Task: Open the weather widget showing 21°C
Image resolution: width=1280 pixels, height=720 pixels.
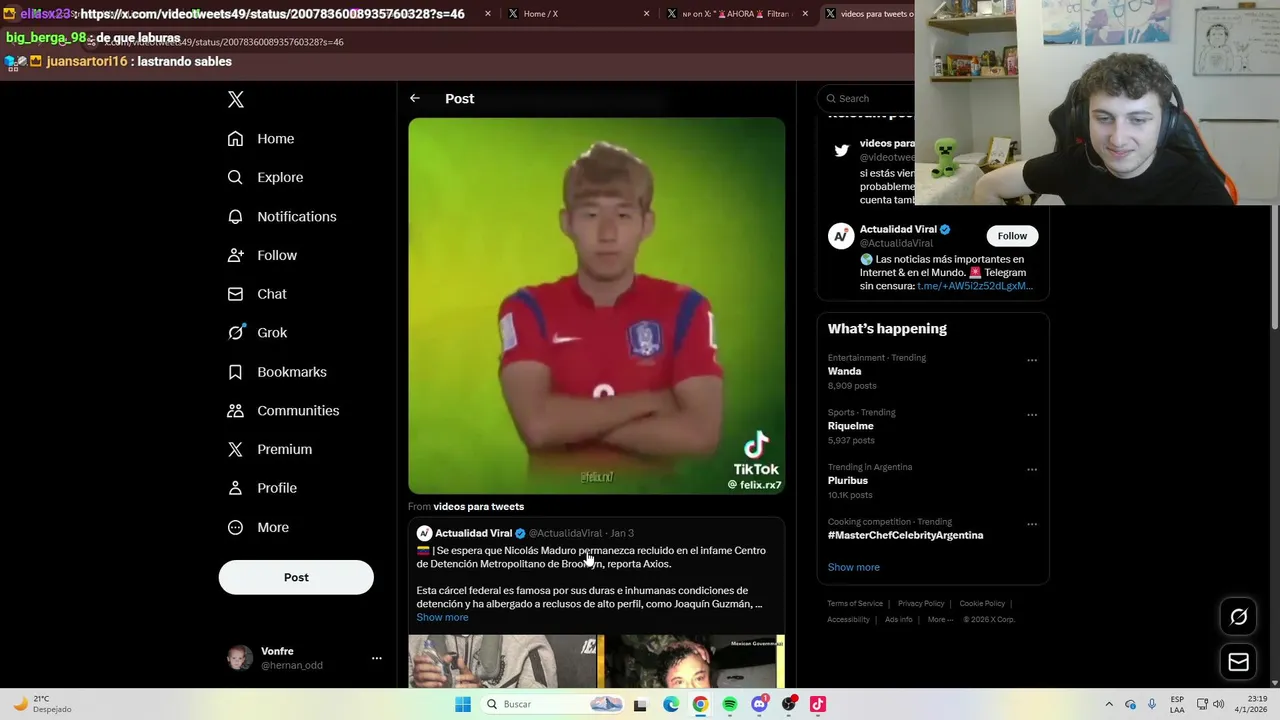Action: (x=42, y=704)
